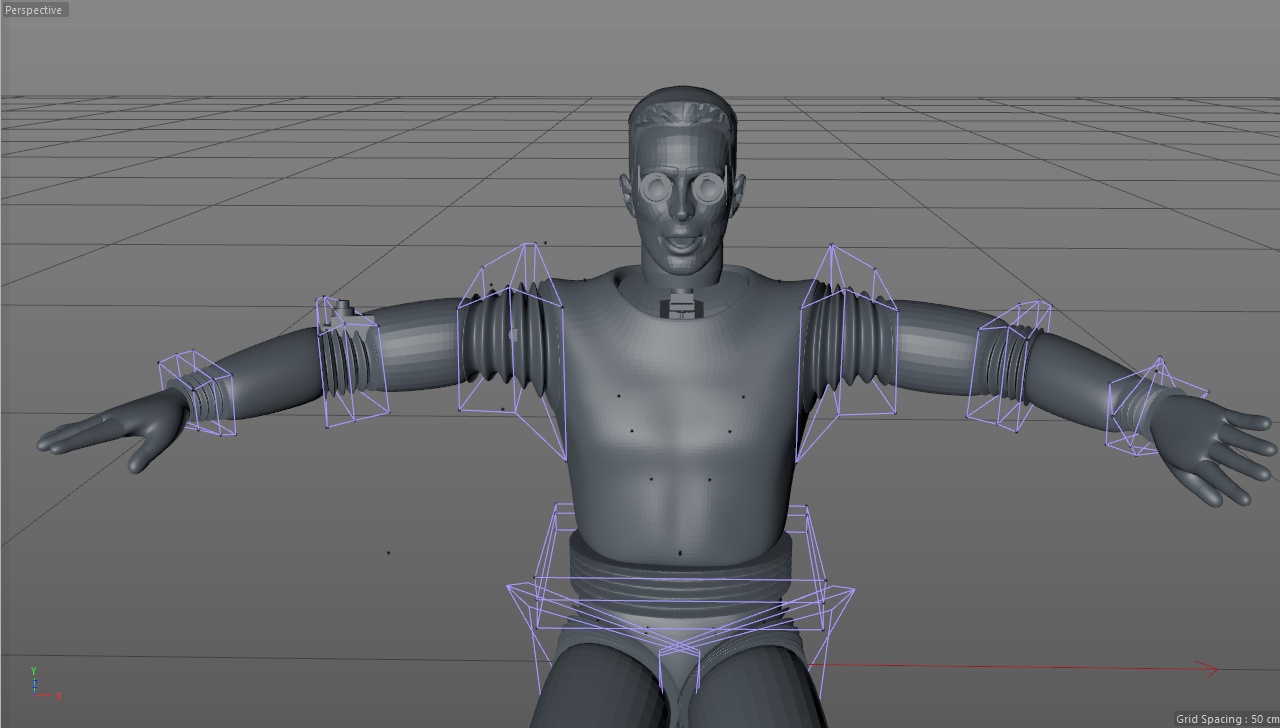Click the purple cage on the screen-left shoulder
The width and height of the screenshot is (1280, 728).
tap(512, 340)
